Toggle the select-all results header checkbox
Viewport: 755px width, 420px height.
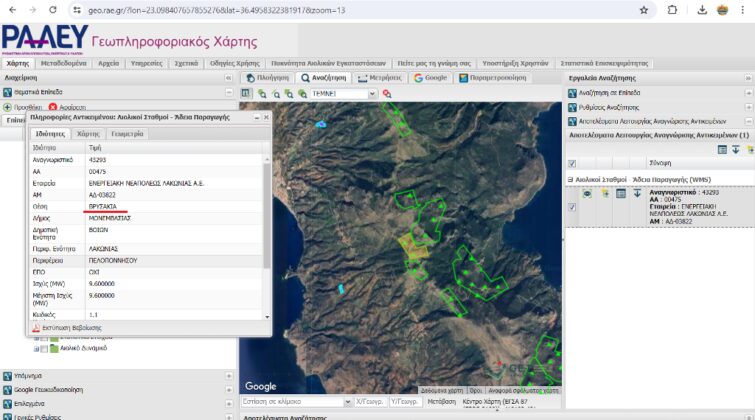[572, 164]
